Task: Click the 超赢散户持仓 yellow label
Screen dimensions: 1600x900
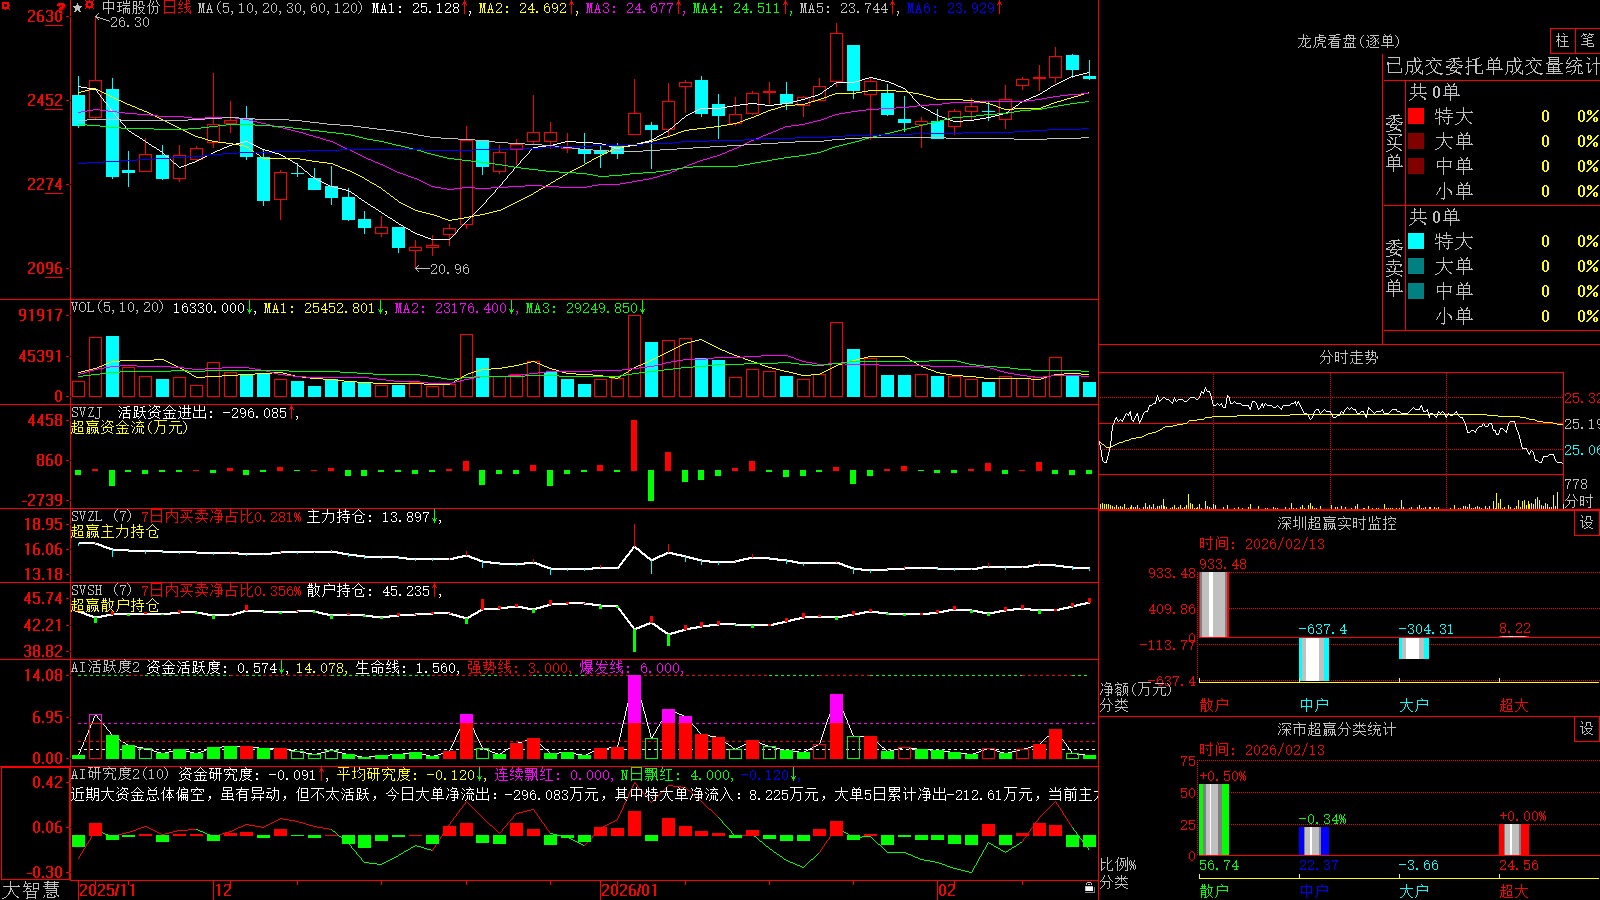Action: coord(115,606)
